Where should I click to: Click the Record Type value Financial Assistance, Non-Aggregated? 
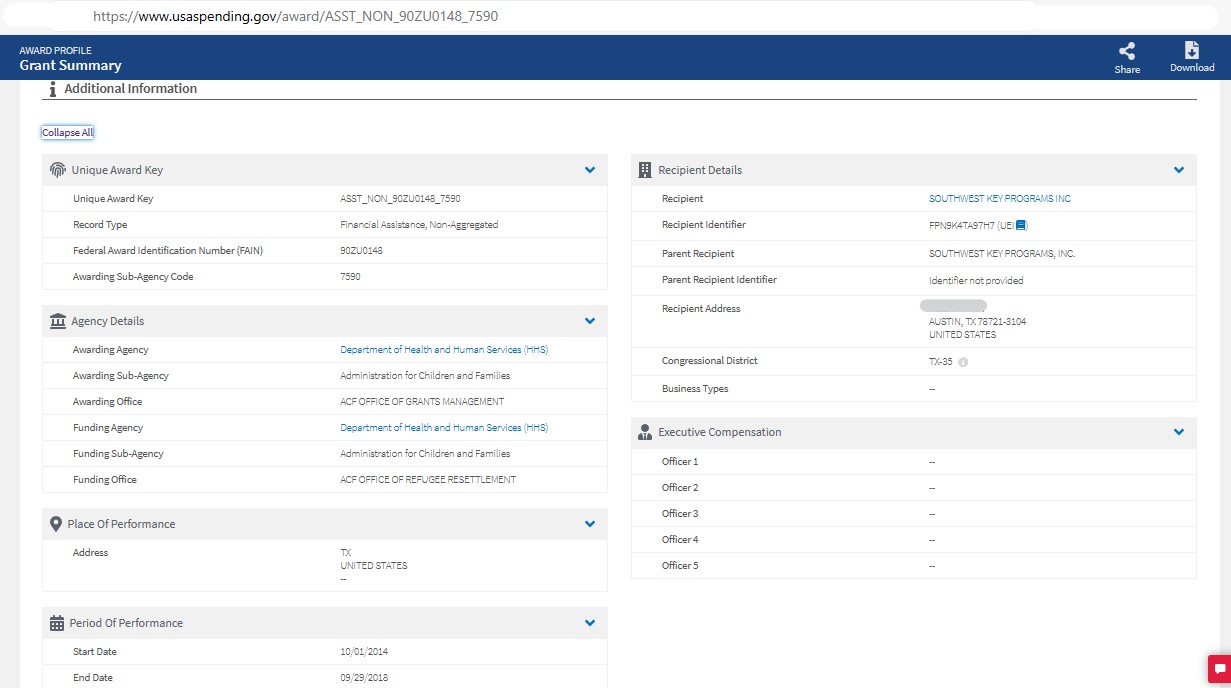point(419,225)
